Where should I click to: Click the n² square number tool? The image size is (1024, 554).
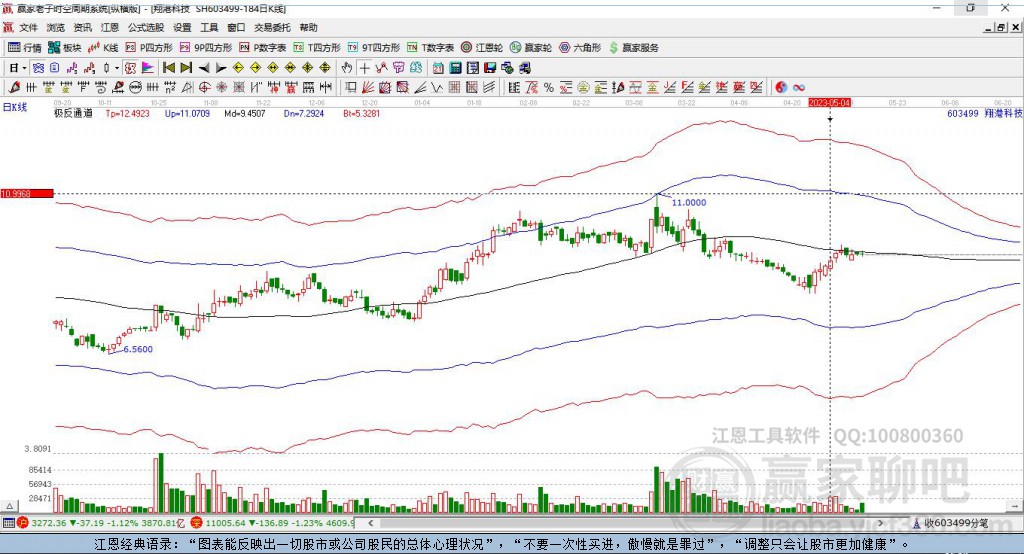click(x=170, y=88)
